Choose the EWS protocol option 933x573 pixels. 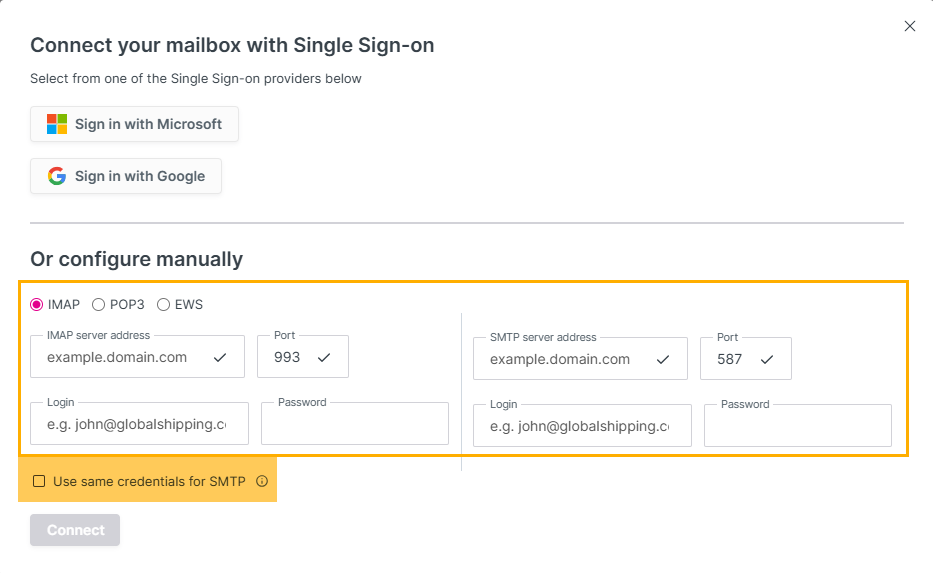tap(163, 304)
